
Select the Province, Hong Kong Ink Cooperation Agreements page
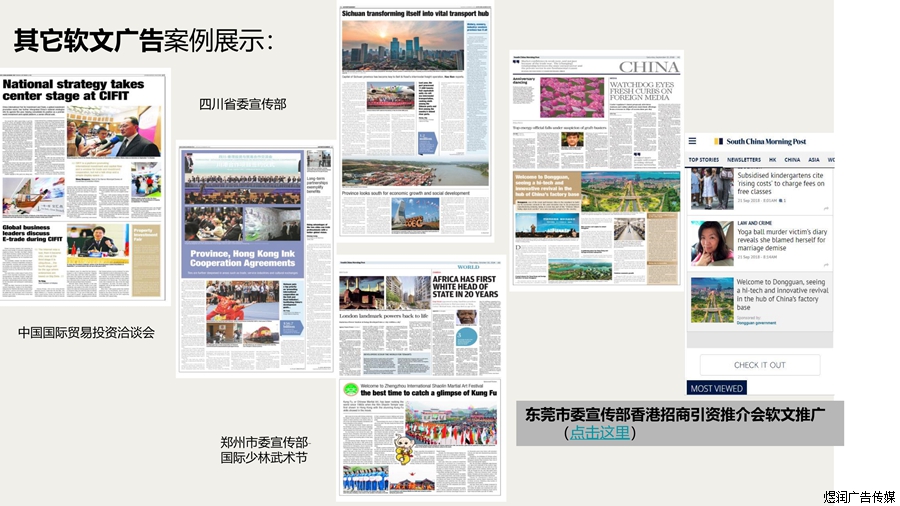(x=255, y=259)
